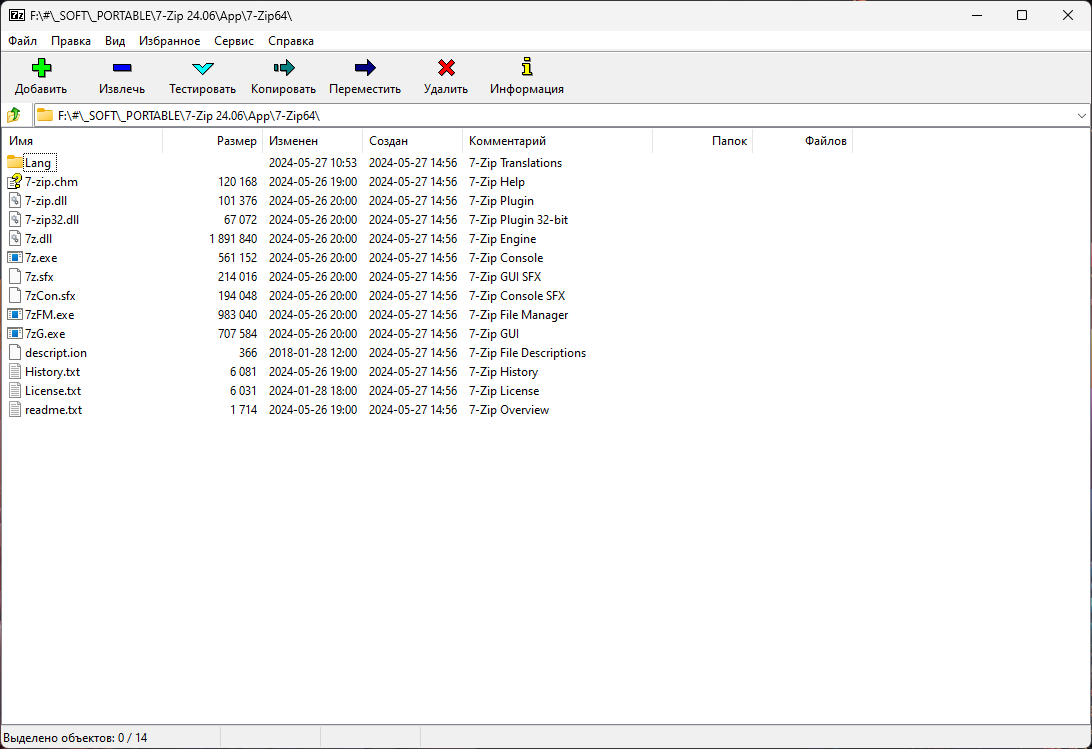This screenshot has width=1092, height=749.
Task: Open the Файл menu
Action: click(x=22, y=41)
